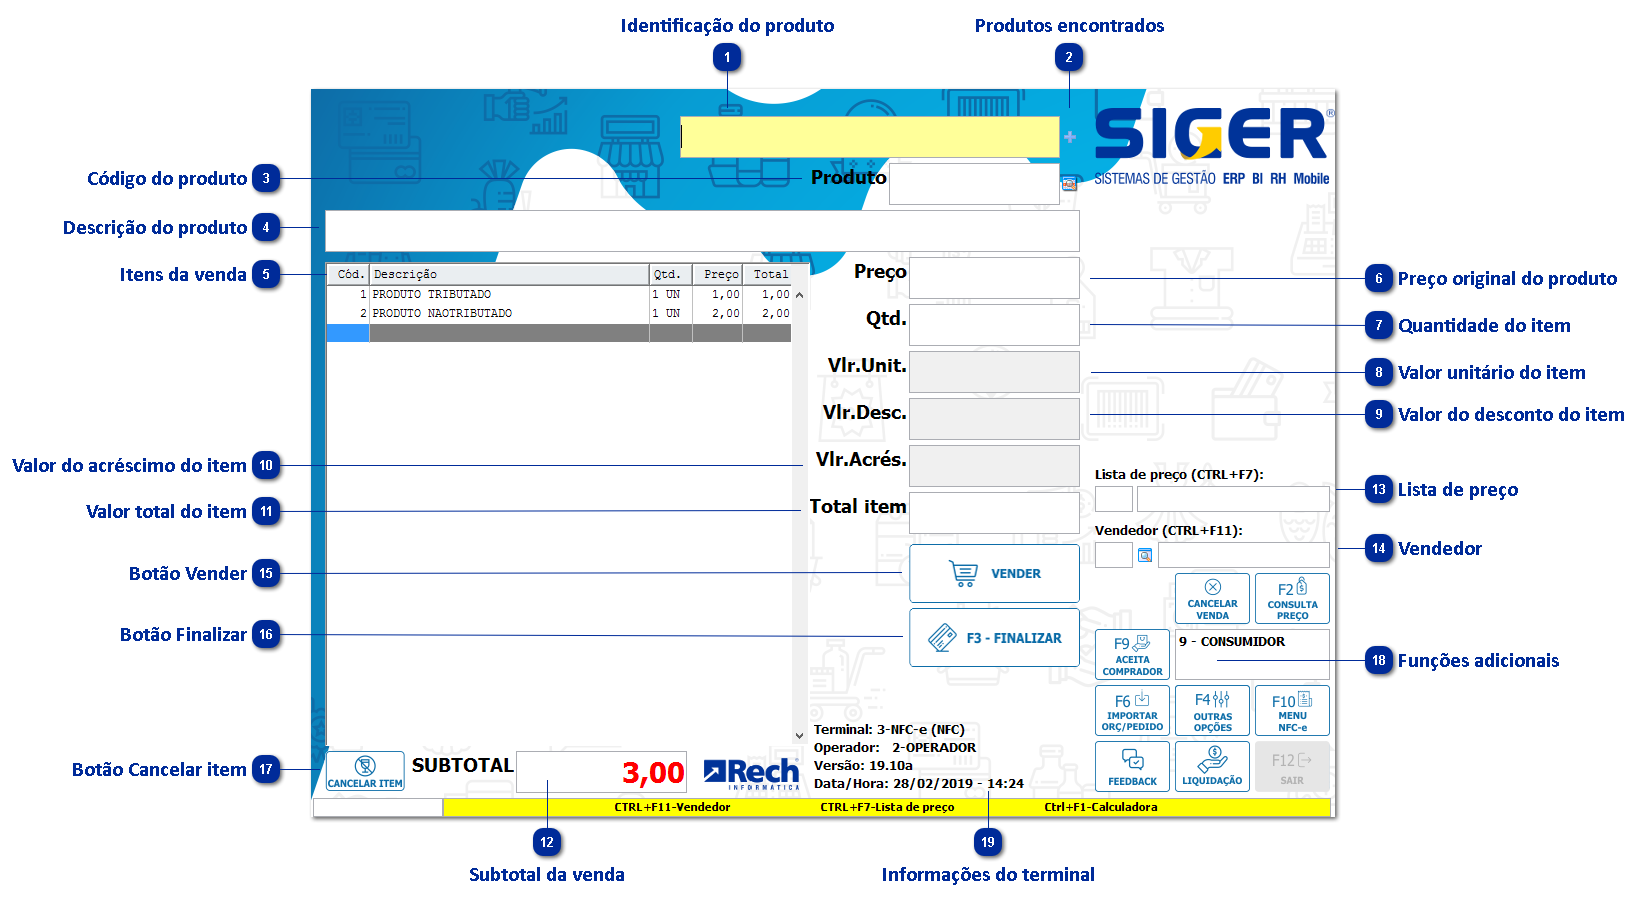The width and height of the screenshot is (1641, 903).
Task: Select the PRODUTO NAOTRIBUTADO row
Action: coord(558,313)
